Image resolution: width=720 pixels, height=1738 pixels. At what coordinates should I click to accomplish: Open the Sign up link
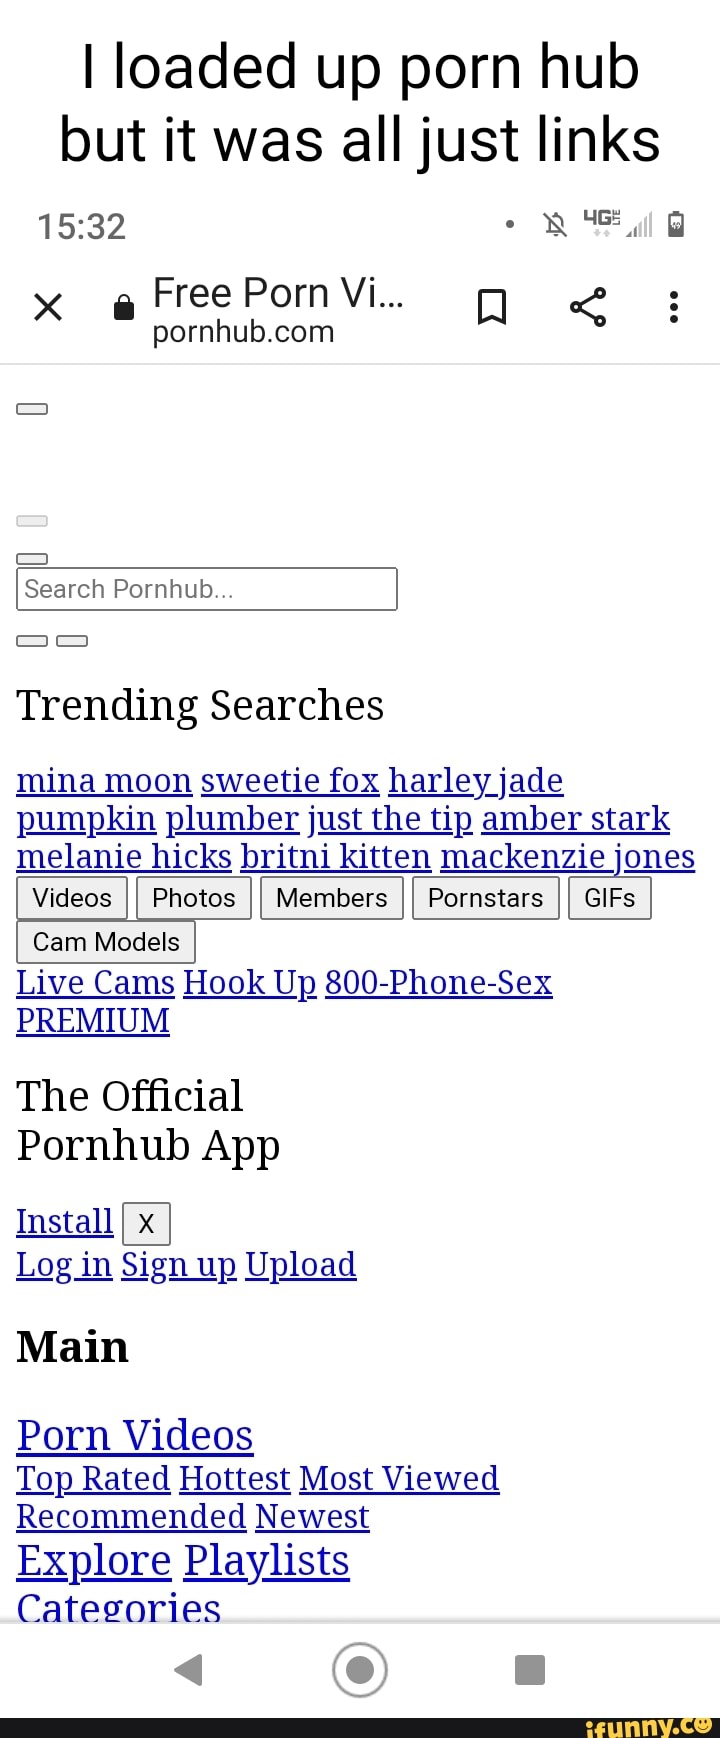coord(179,1265)
